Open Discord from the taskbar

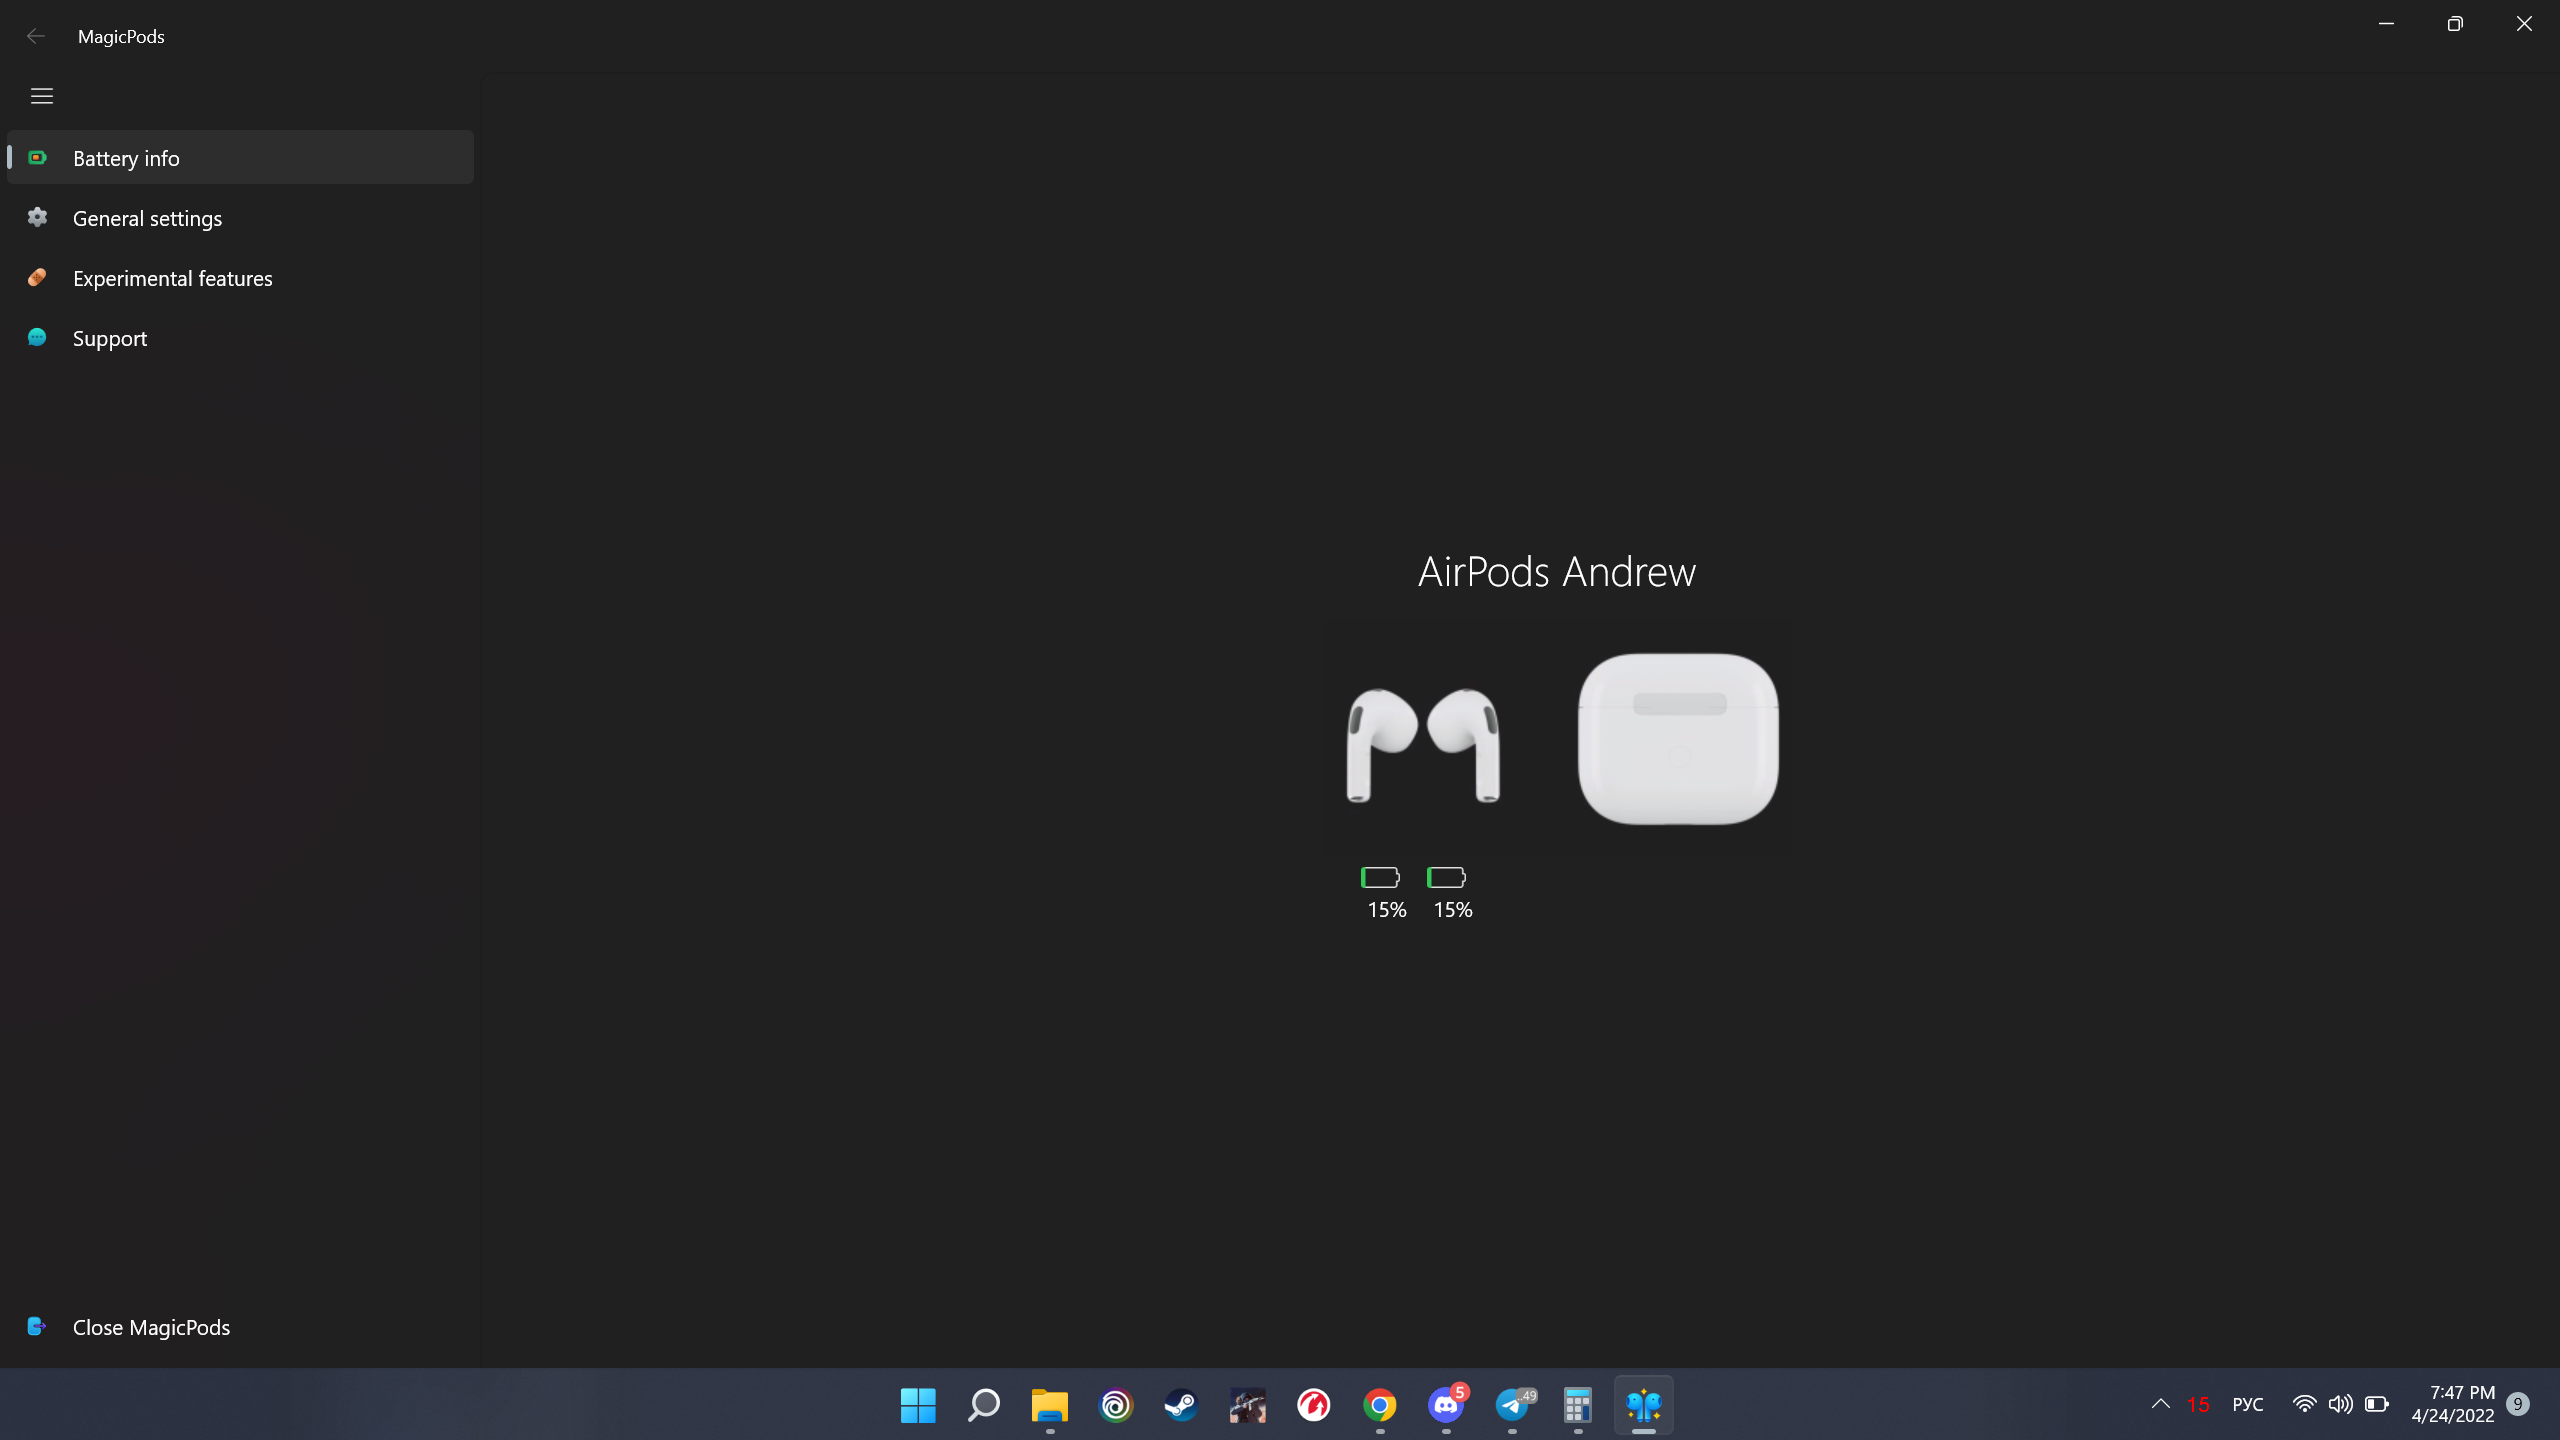(x=1446, y=1405)
